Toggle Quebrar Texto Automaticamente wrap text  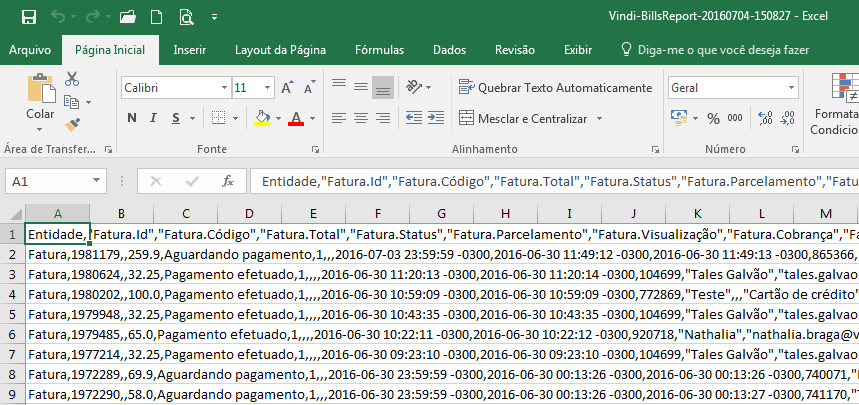(555, 88)
